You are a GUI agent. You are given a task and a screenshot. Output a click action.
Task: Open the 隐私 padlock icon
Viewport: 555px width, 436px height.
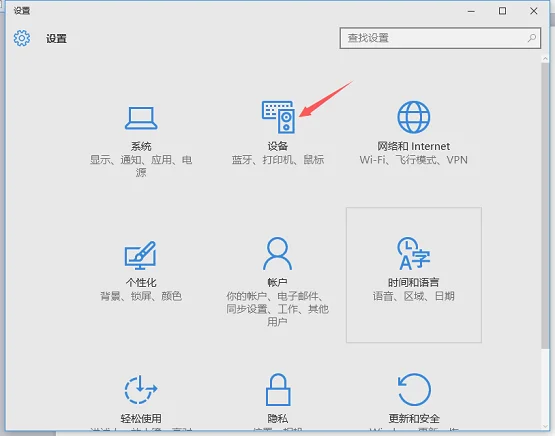click(x=278, y=389)
